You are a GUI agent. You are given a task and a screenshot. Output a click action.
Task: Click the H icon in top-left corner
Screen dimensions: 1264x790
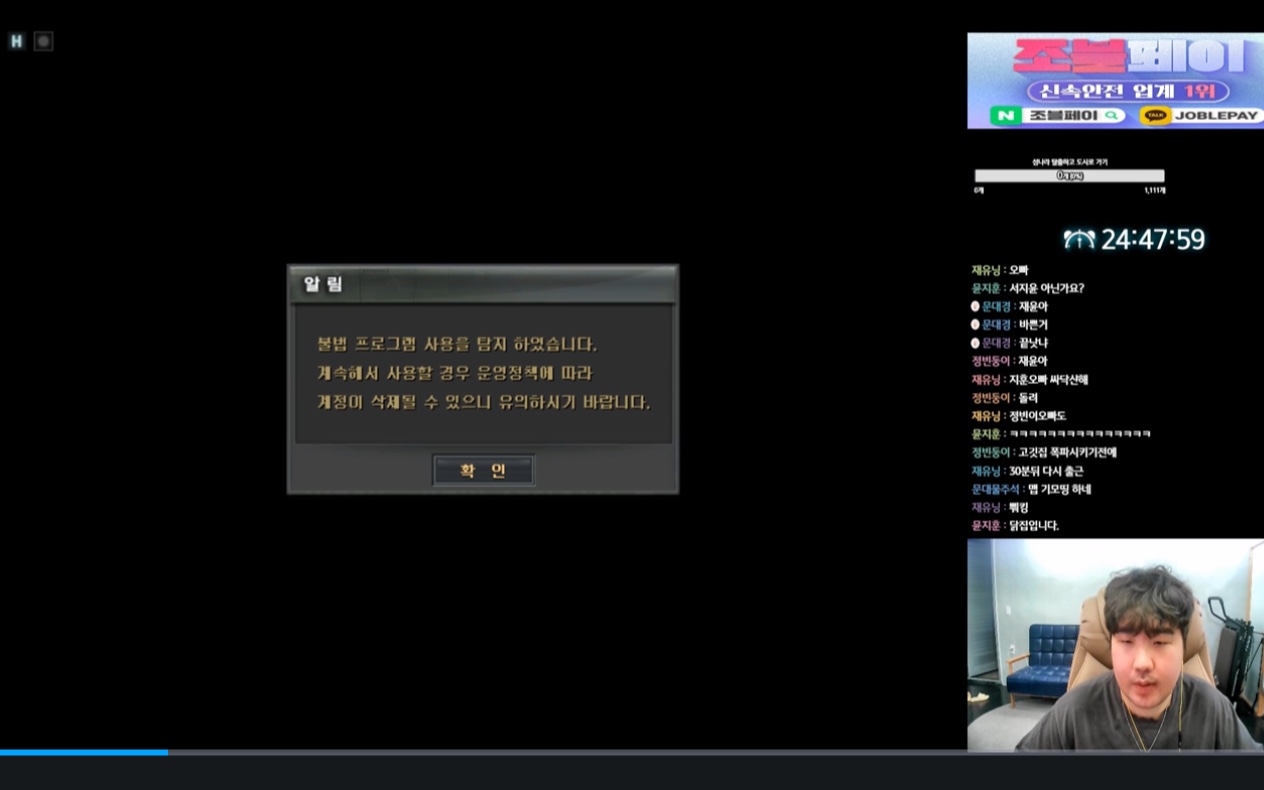pyautogui.click(x=16, y=41)
